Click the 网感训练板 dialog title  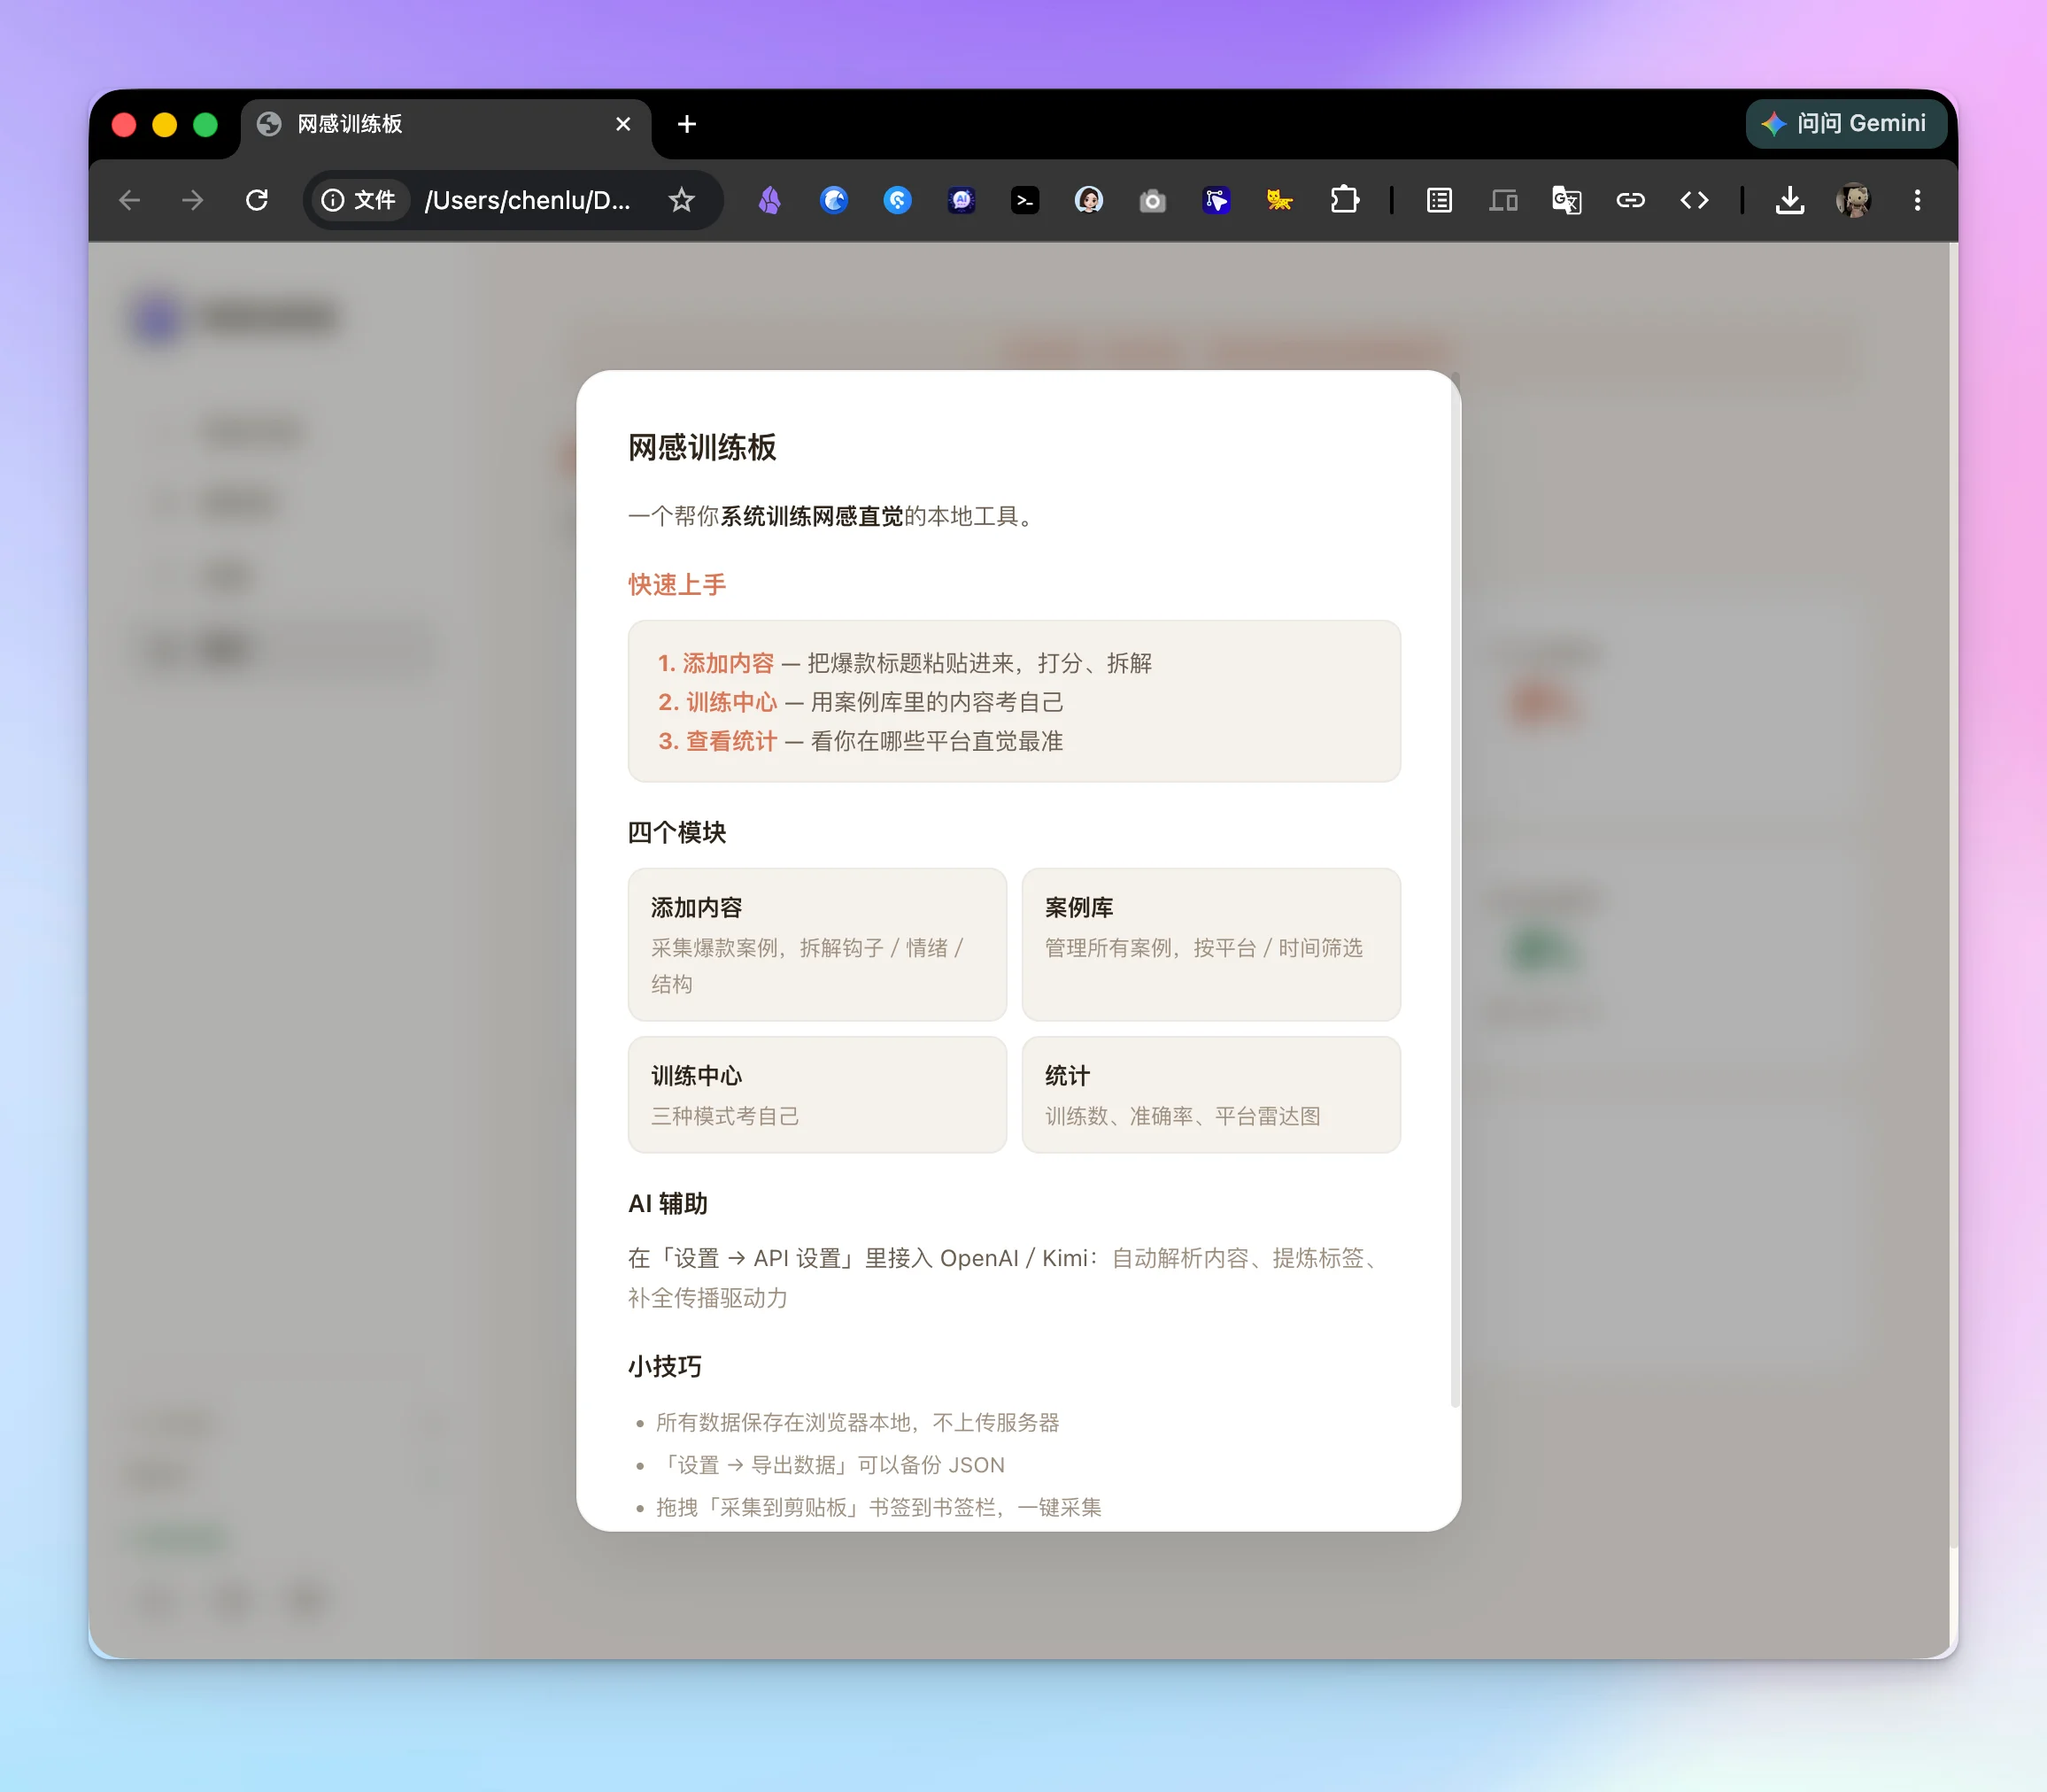point(702,447)
